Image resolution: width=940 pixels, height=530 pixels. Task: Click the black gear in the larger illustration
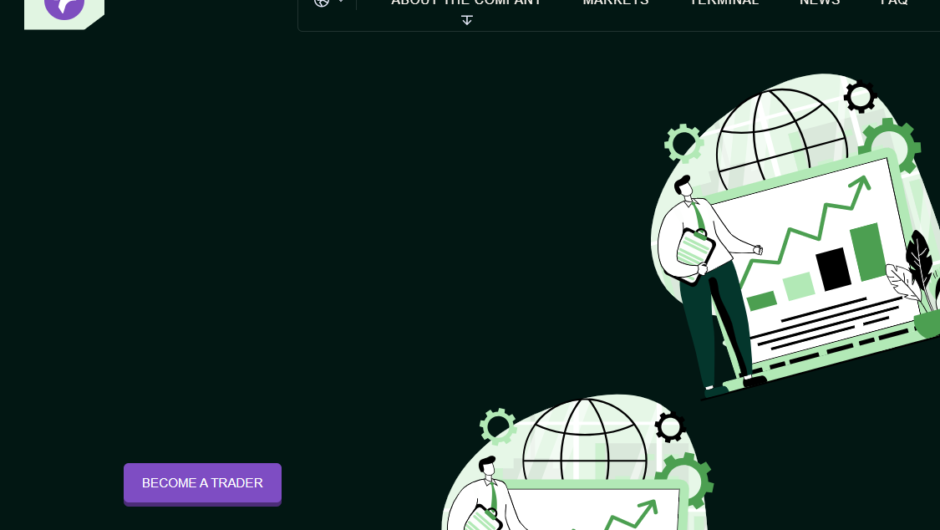point(859,96)
